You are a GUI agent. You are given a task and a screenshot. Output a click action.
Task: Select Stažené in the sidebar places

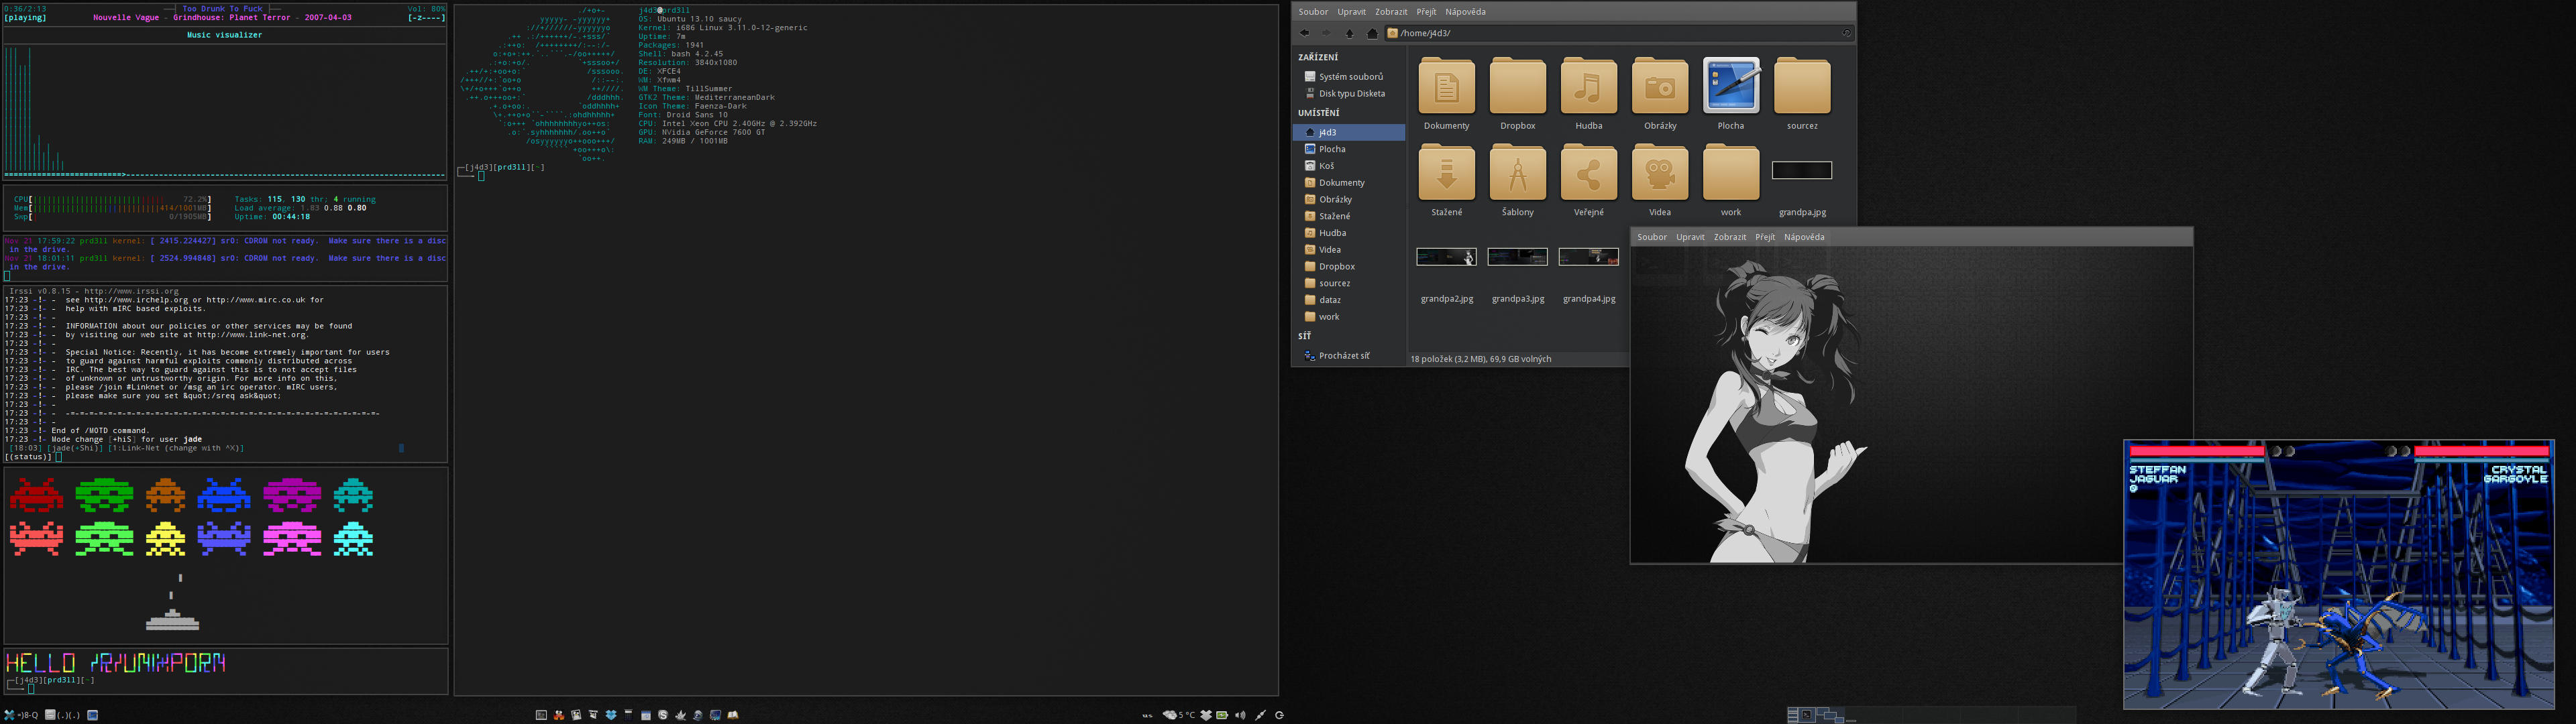click(1350, 216)
